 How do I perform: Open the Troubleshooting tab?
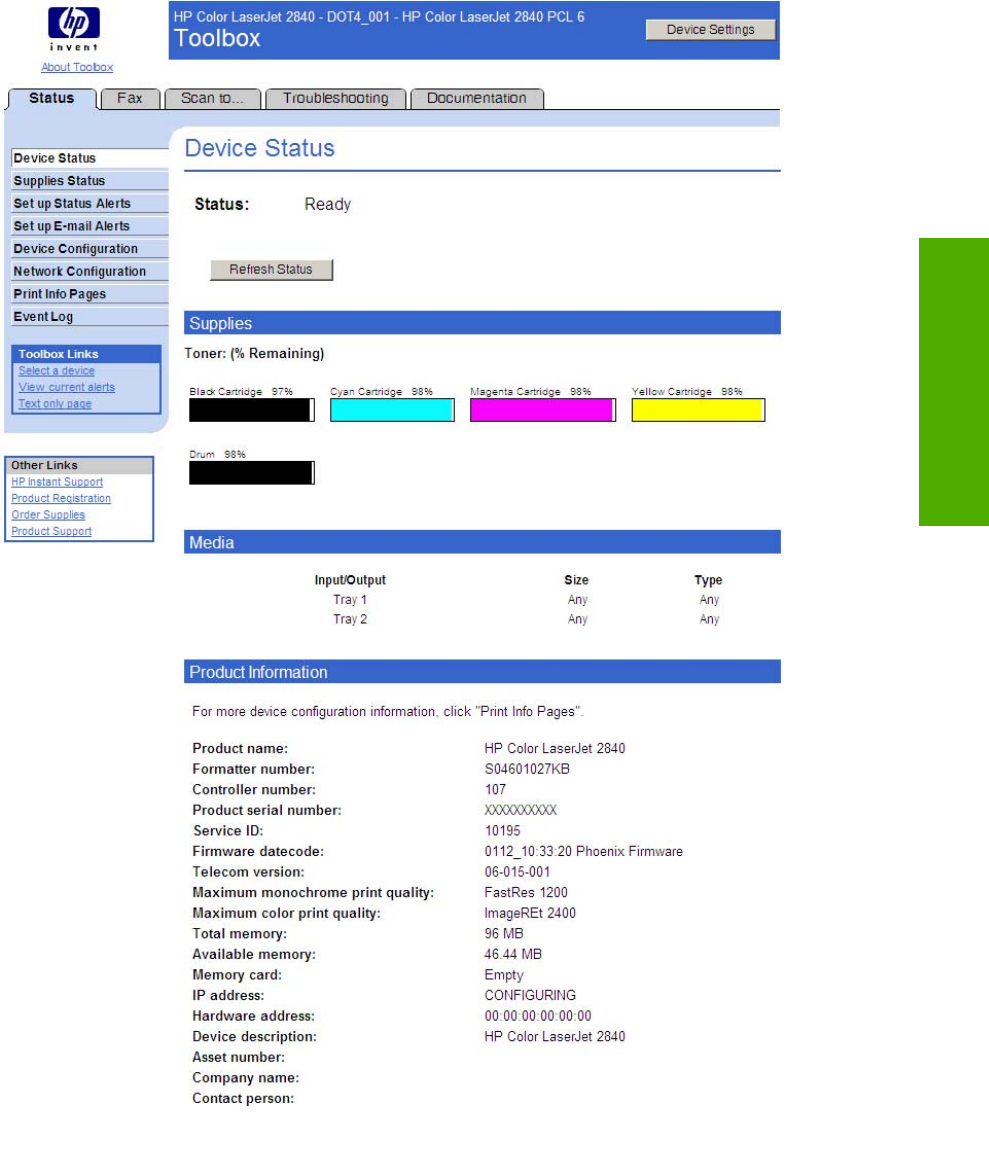pos(336,98)
